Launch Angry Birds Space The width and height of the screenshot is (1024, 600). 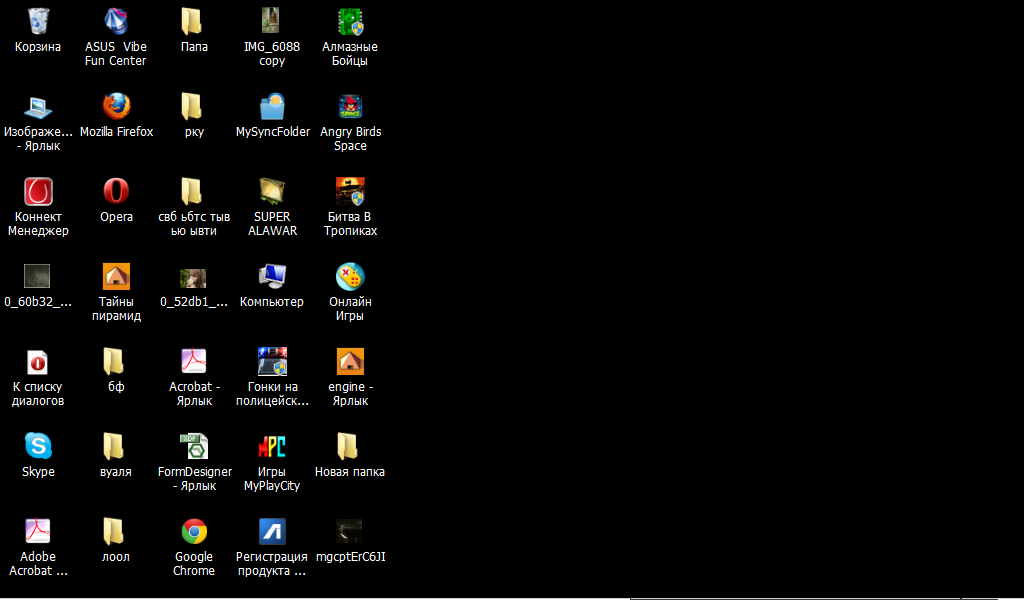pyautogui.click(x=350, y=106)
